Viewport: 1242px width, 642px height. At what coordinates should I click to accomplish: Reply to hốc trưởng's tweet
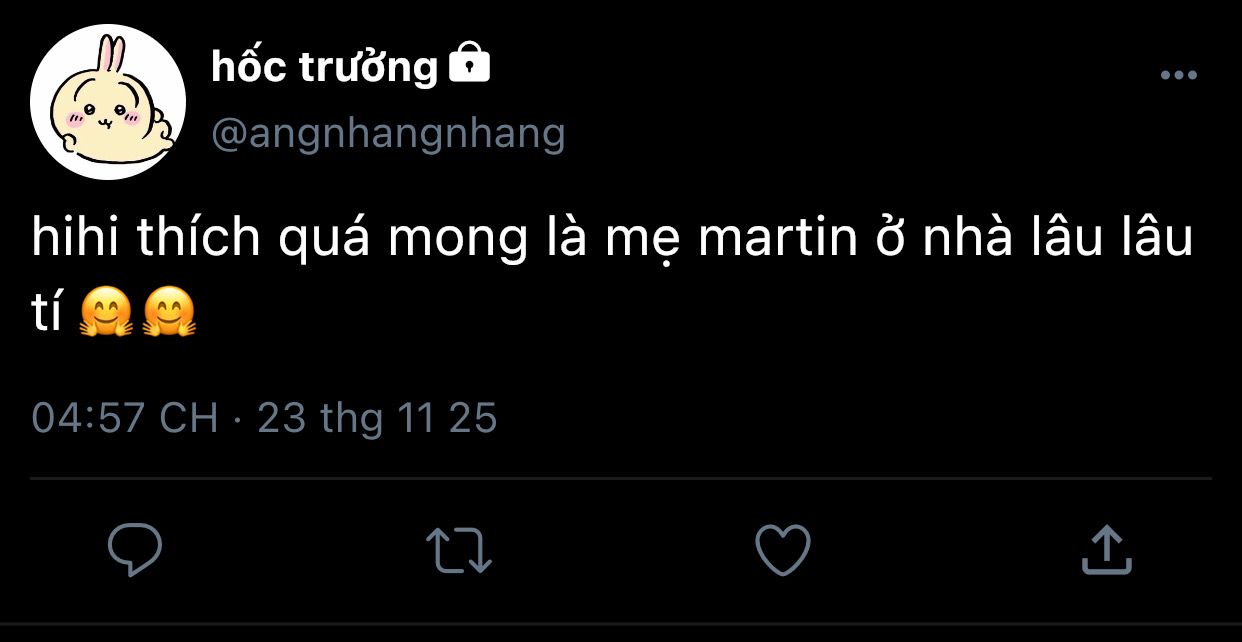(135, 550)
